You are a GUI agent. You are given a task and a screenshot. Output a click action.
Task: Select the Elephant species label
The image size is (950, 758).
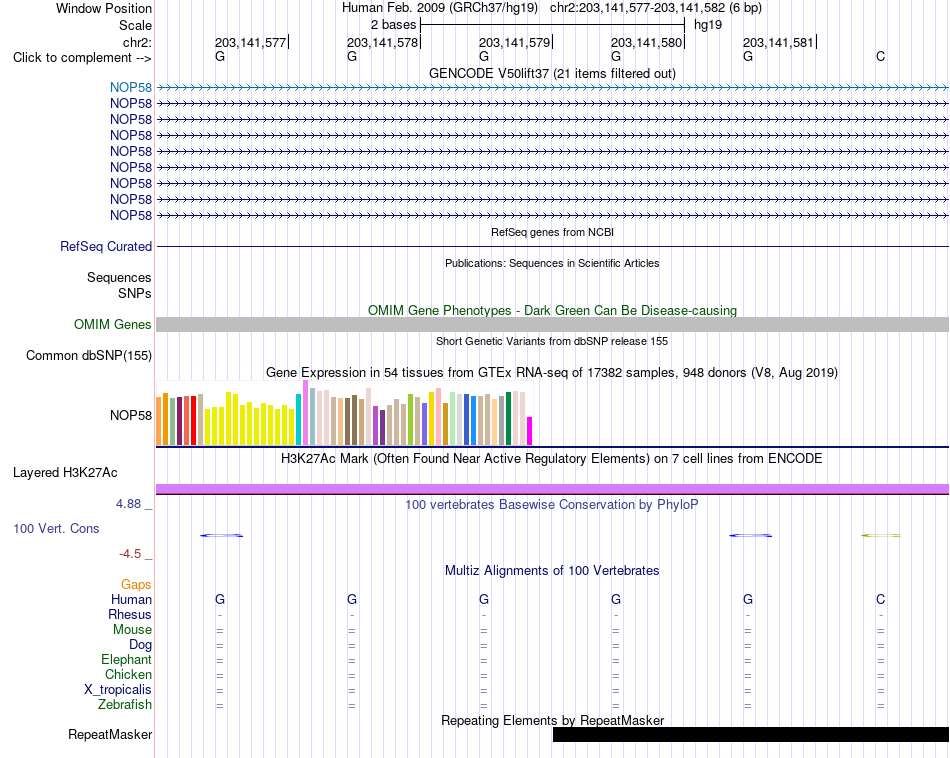(126, 659)
